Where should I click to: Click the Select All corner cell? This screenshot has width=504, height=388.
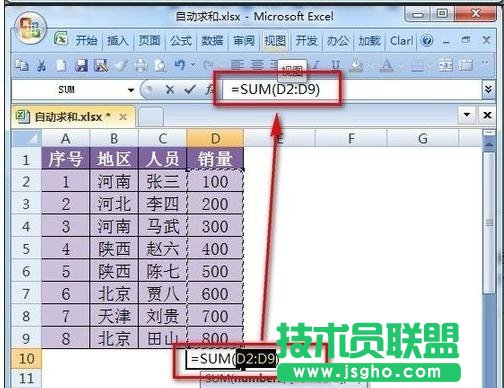27,138
